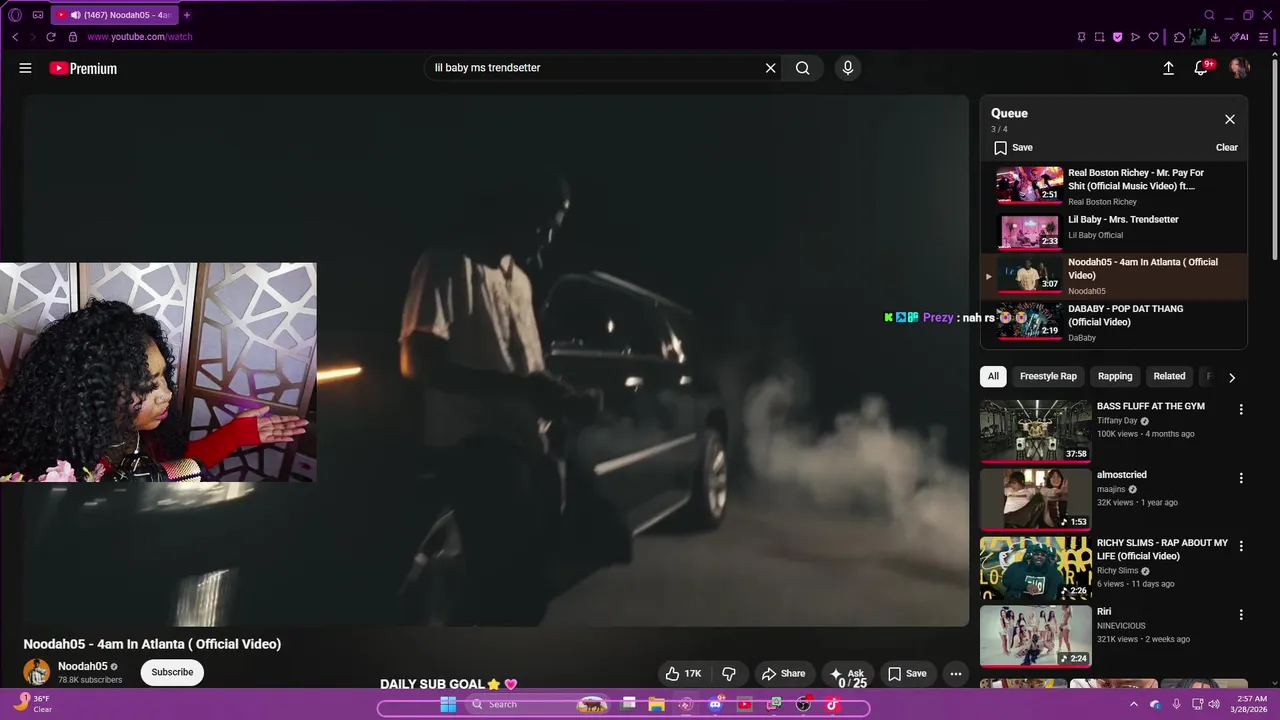Open File Explorer from the taskbar
1280x720 pixels.
click(656, 704)
